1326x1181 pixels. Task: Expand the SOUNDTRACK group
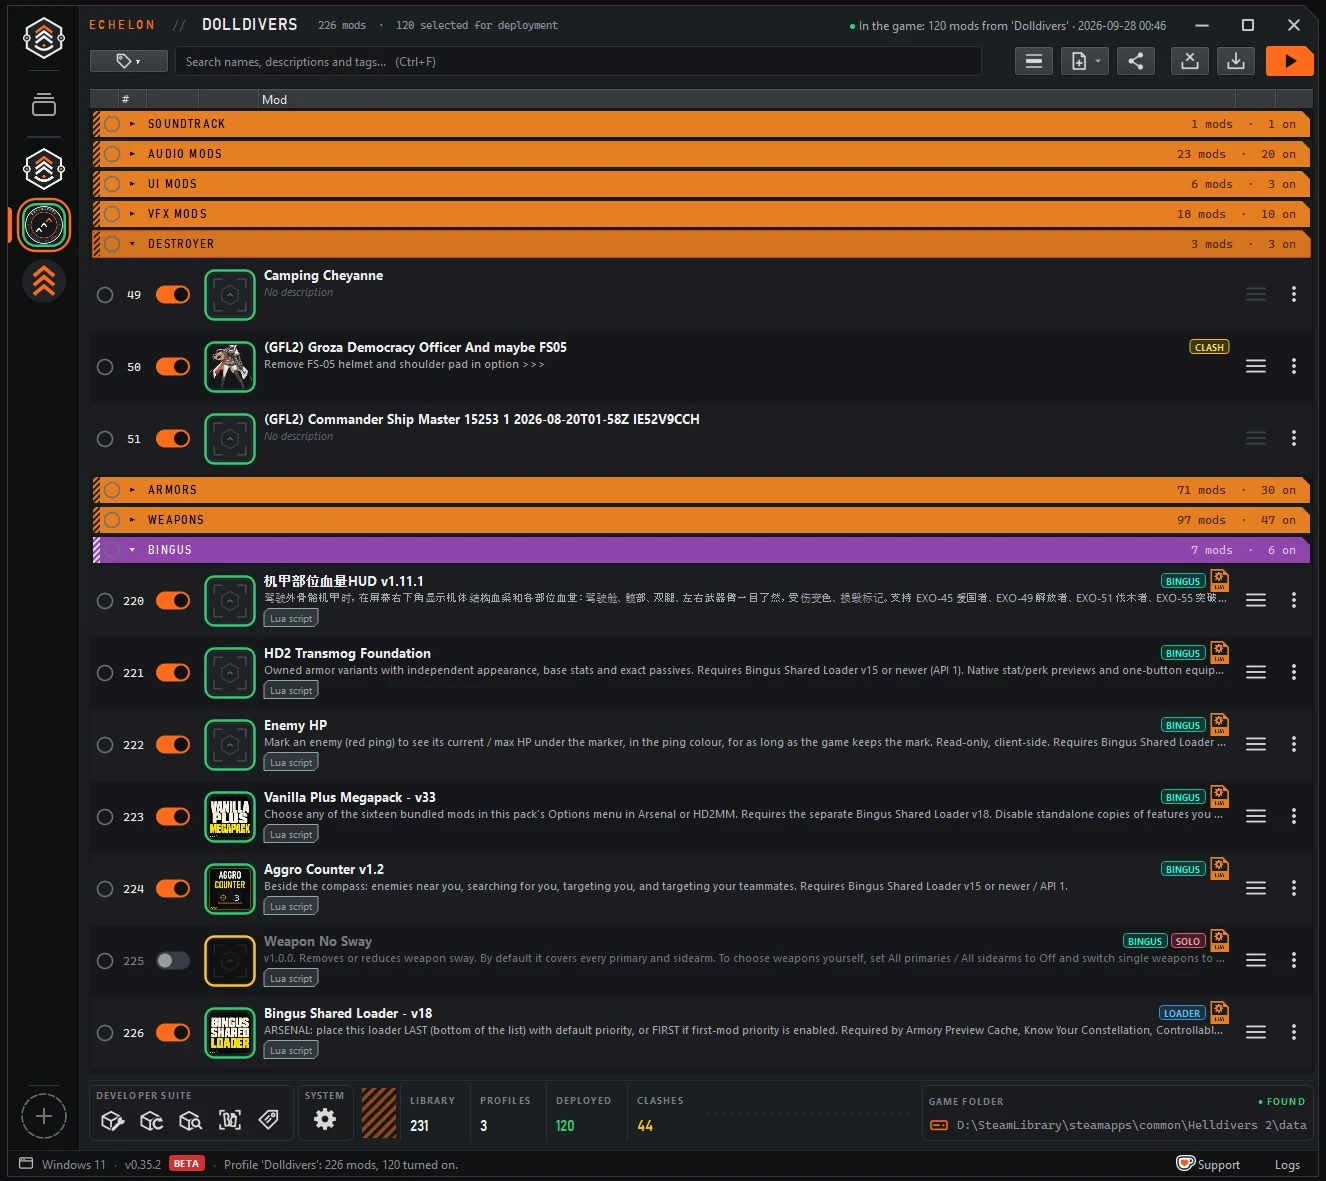132,124
